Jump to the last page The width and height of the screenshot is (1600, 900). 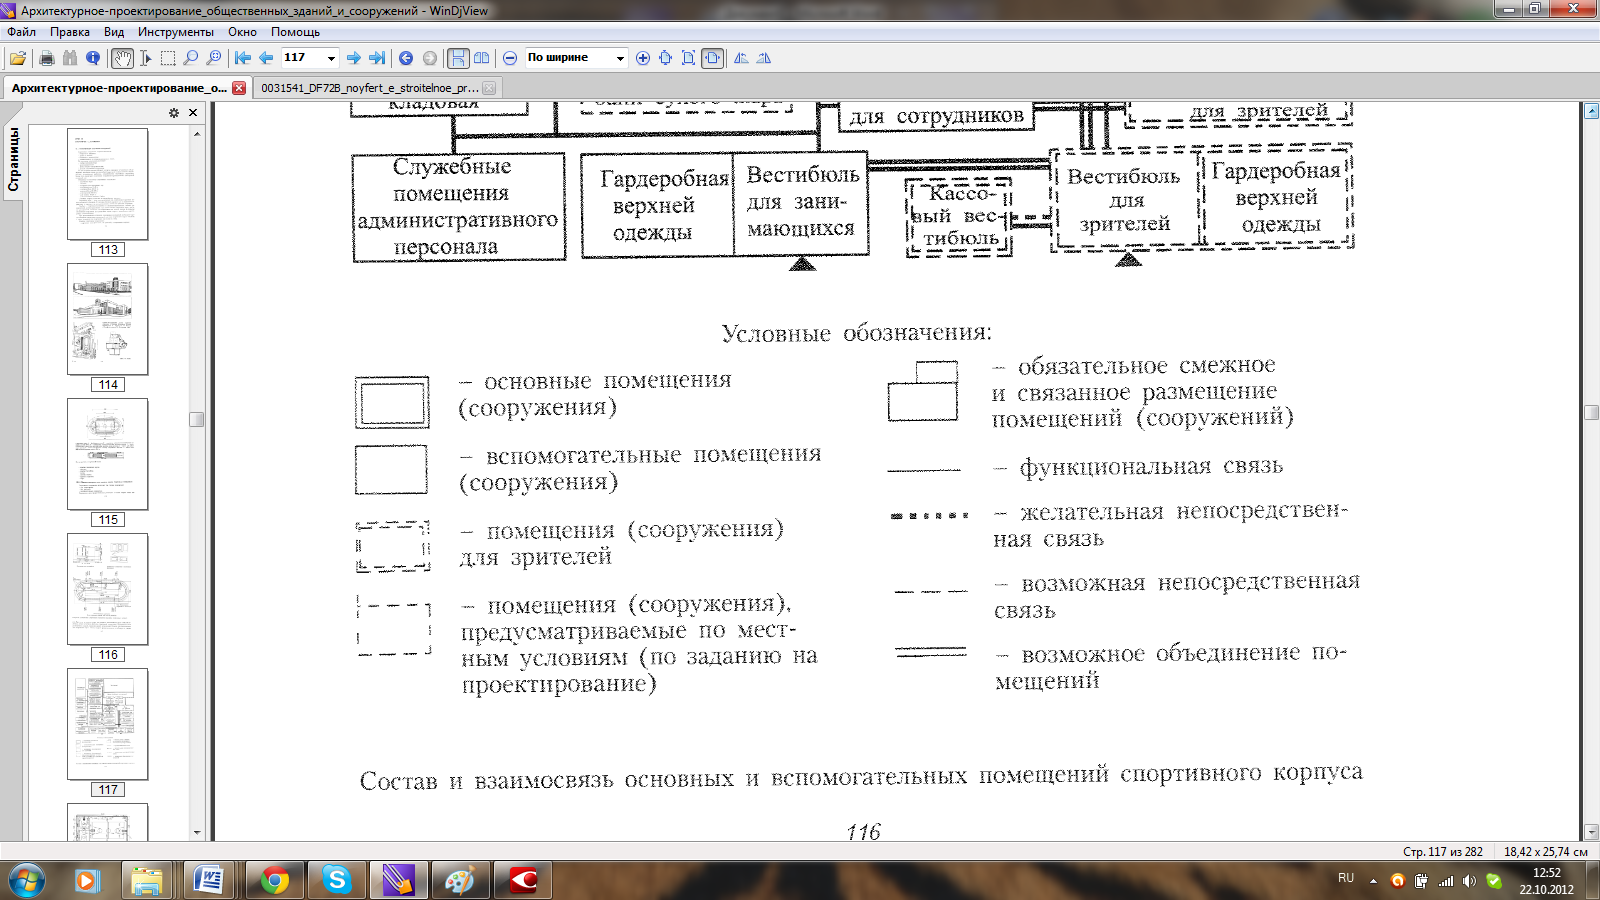(x=377, y=58)
